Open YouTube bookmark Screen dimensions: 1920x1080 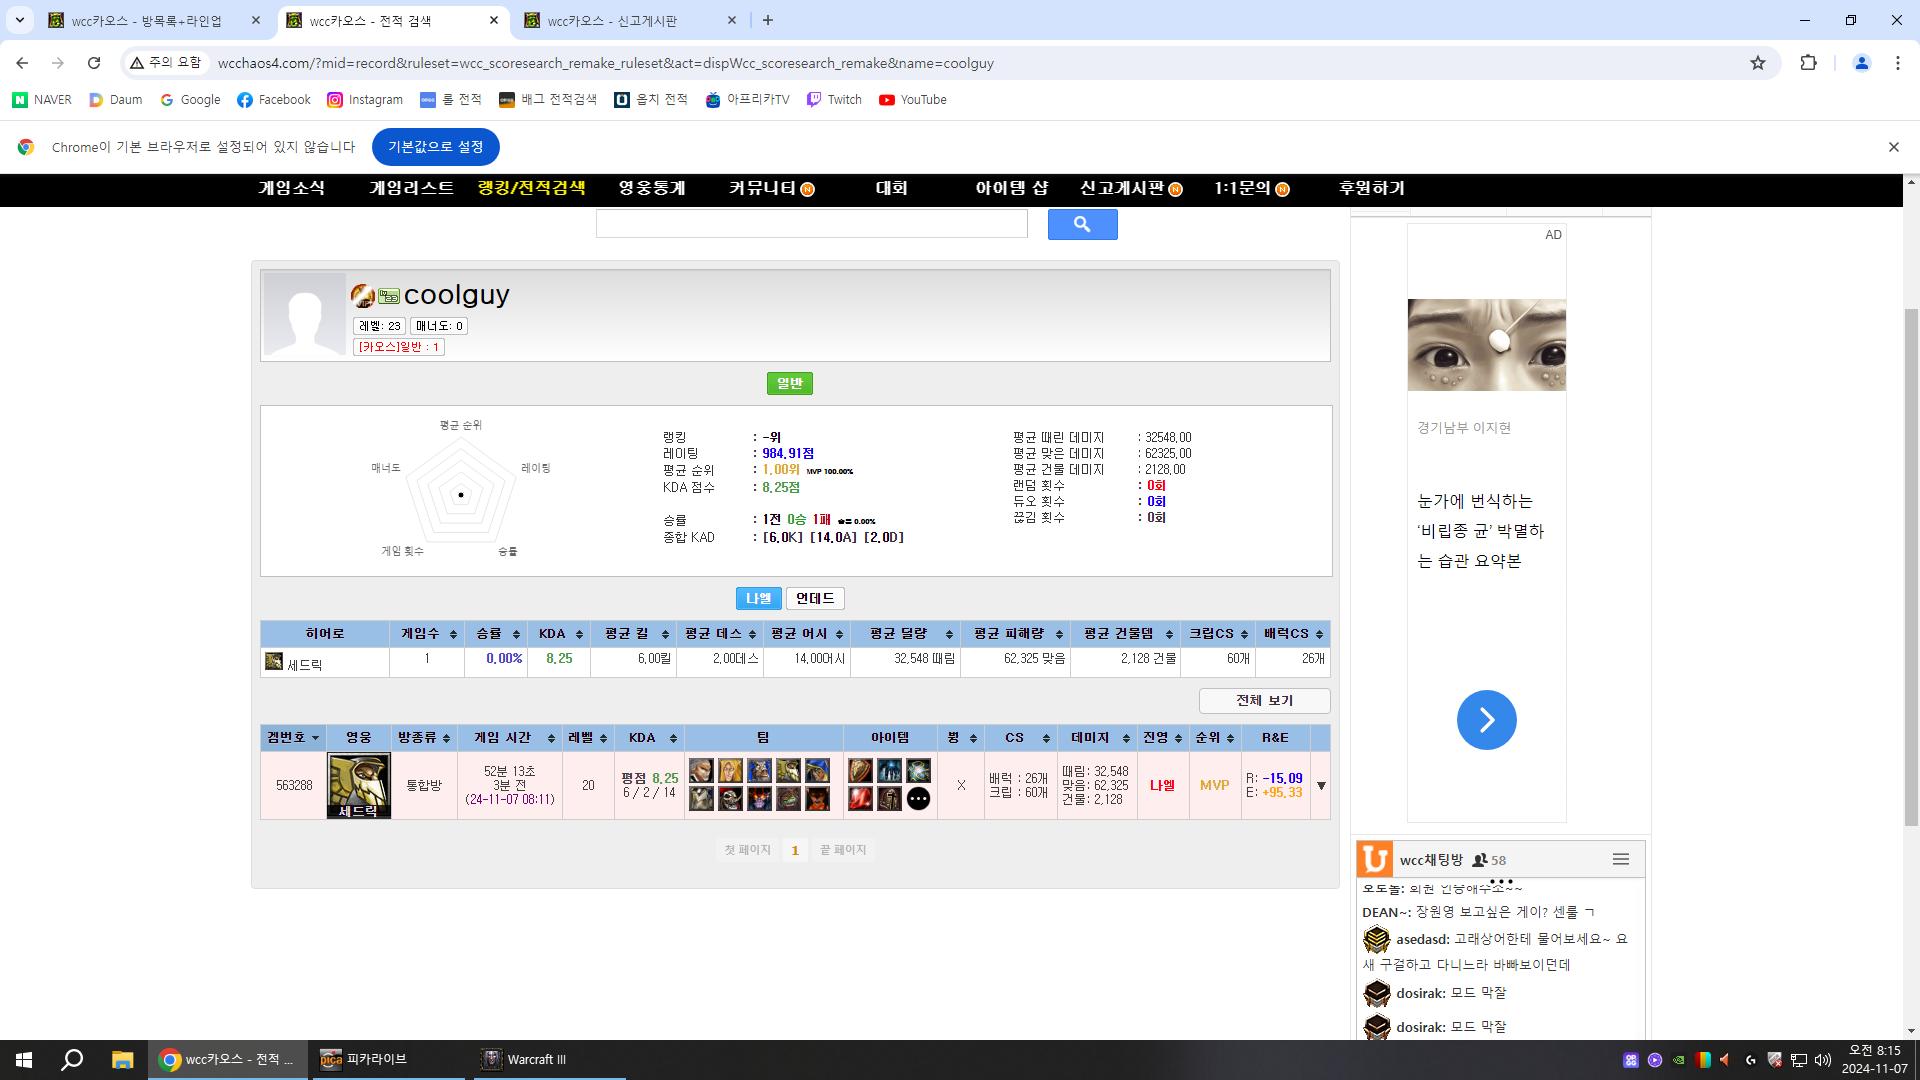[x=912, y=100]
